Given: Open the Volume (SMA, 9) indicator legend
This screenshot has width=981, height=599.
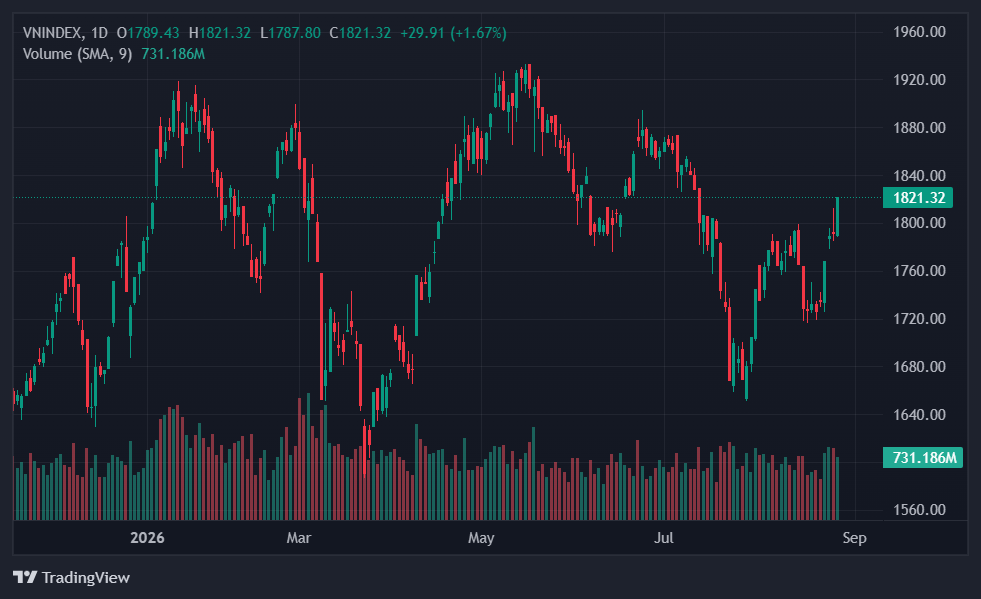Looking at the screenshot, I should click(77, 54).
